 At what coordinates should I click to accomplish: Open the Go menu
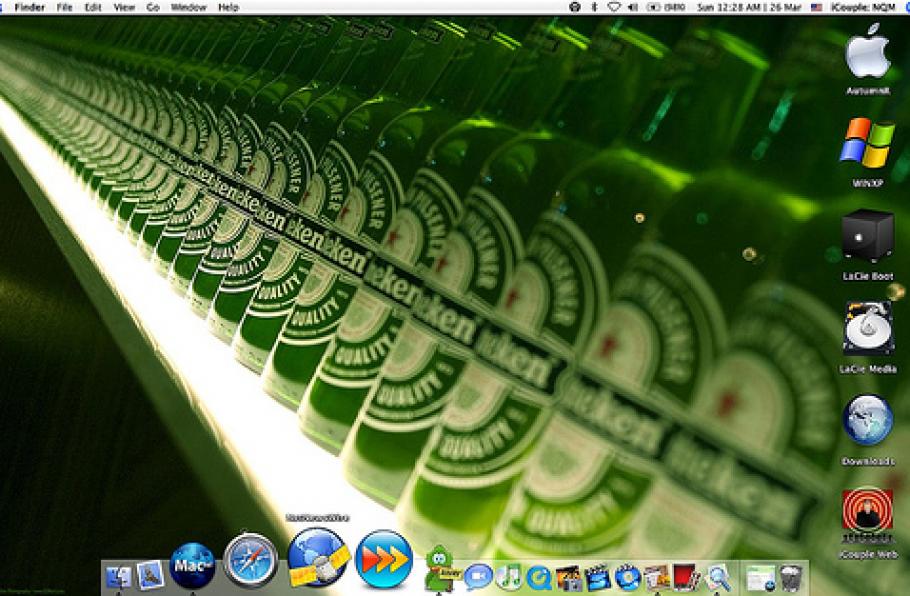(x=153, y=7)
